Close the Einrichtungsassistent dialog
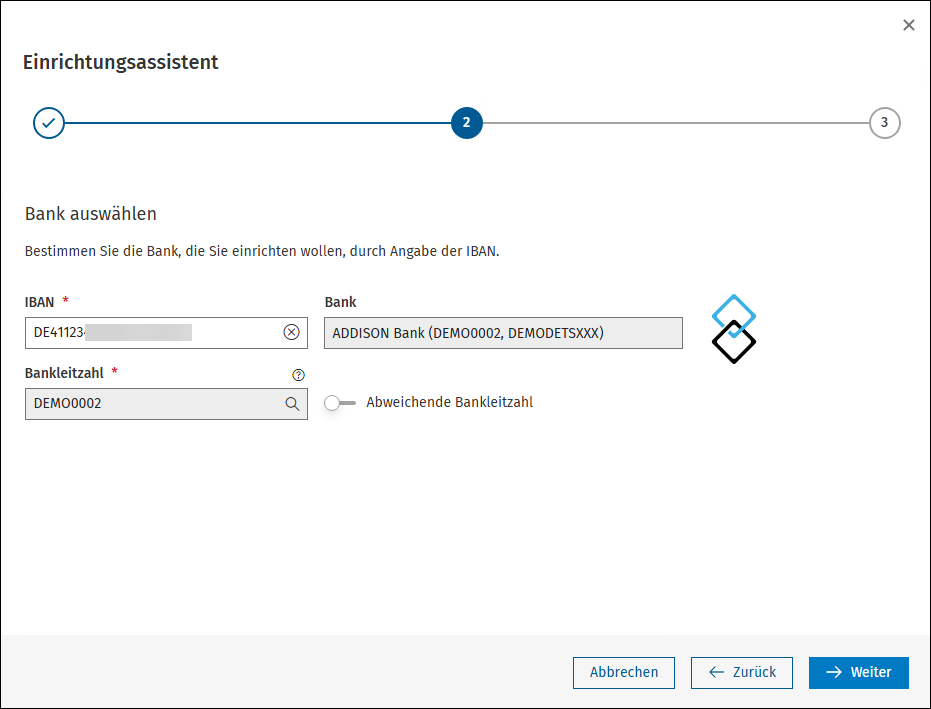Viewport: 931px width, 709px height. (908, 25)
